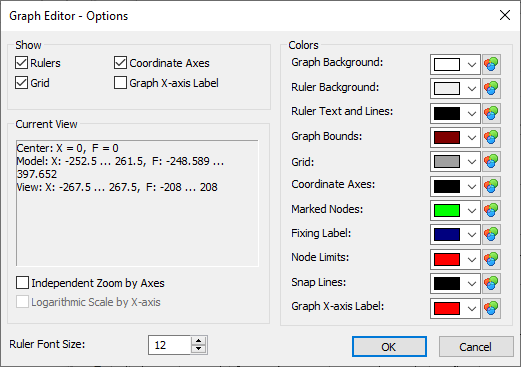Expand Grid color dropdown arrow
This screenshot has width=521, height=367.
[x=472, y=162]
